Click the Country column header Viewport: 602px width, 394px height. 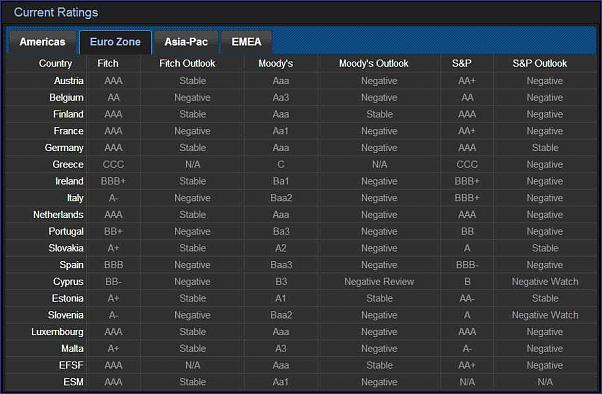tap(56, 64)
